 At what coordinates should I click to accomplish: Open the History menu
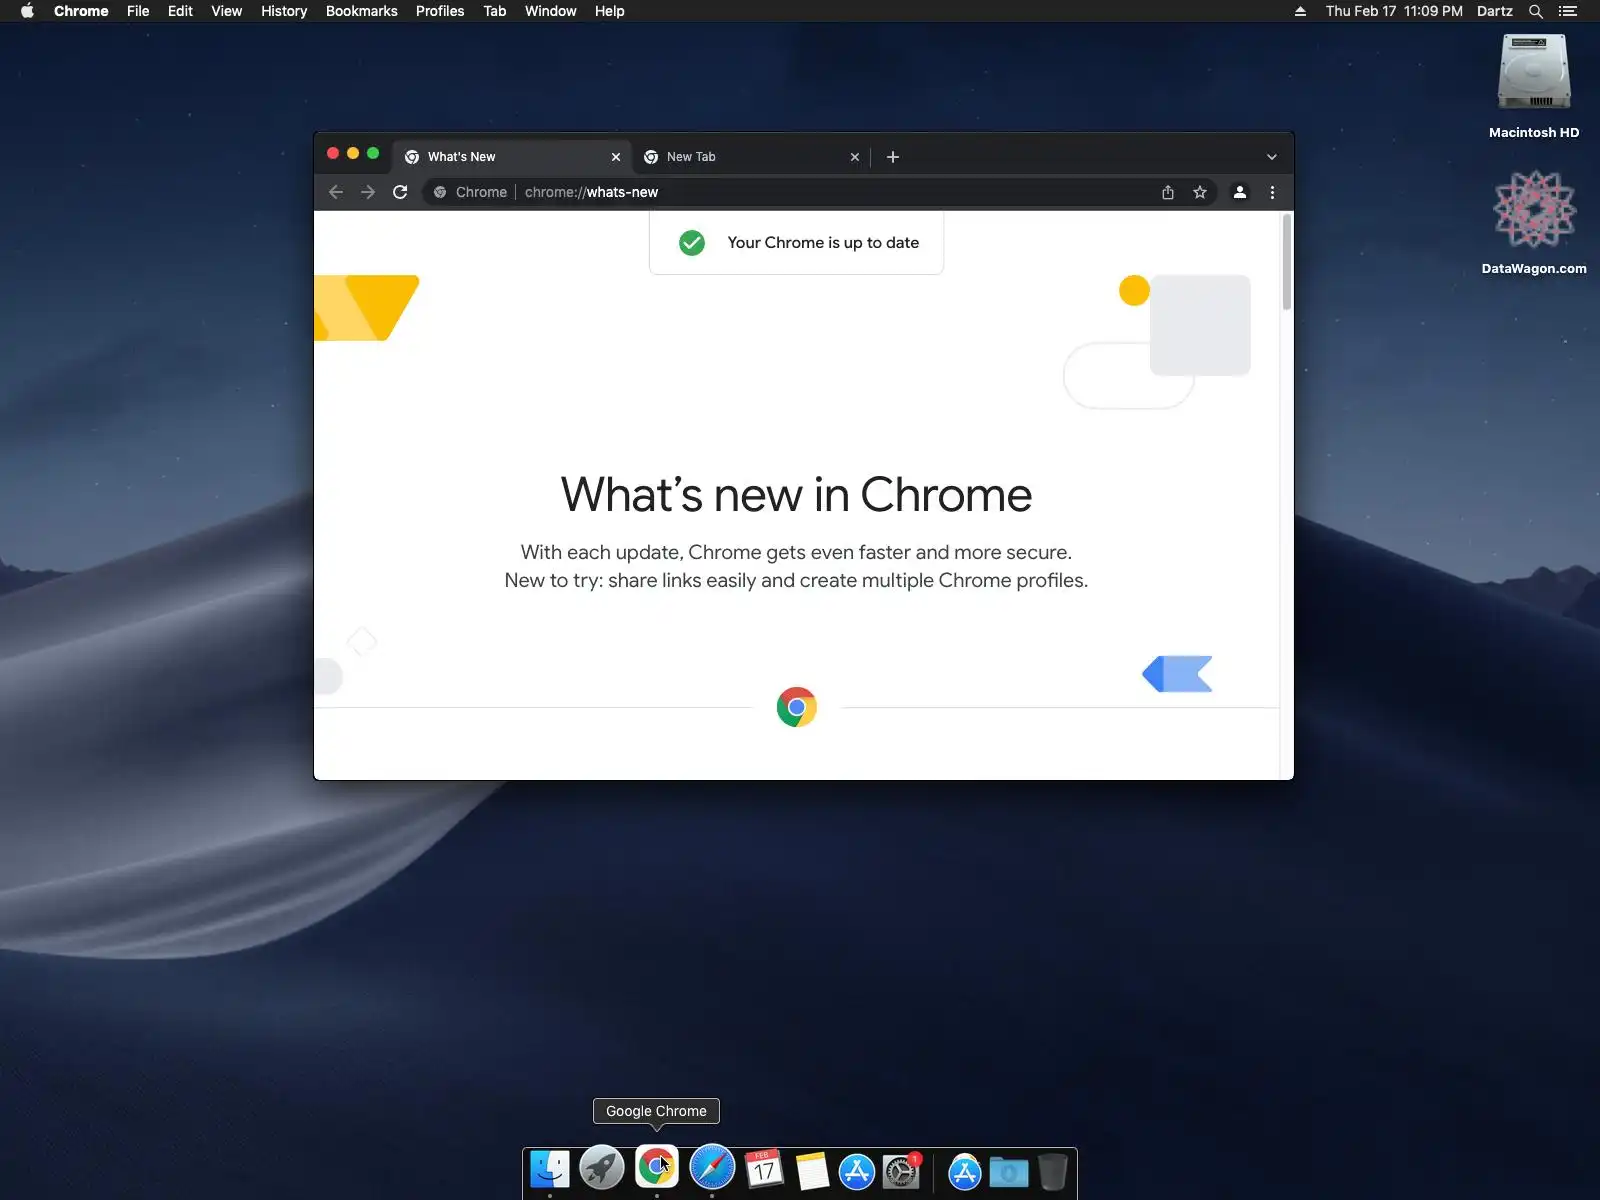pos(284,11)
